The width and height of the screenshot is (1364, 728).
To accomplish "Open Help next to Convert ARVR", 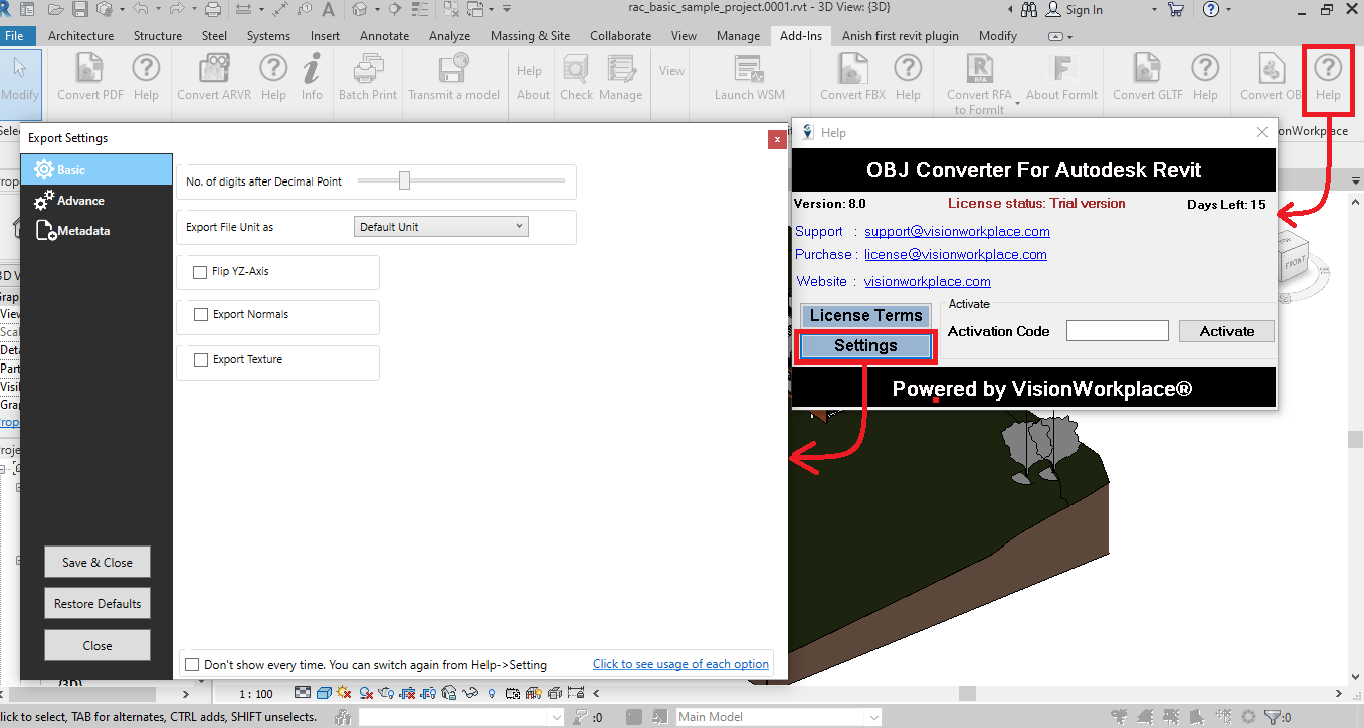I will pos(273,77).
